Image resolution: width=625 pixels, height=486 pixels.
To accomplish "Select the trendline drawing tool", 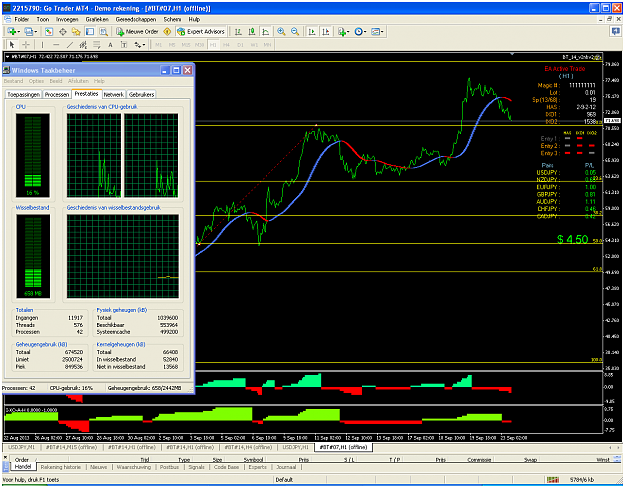I will [70, 45].
